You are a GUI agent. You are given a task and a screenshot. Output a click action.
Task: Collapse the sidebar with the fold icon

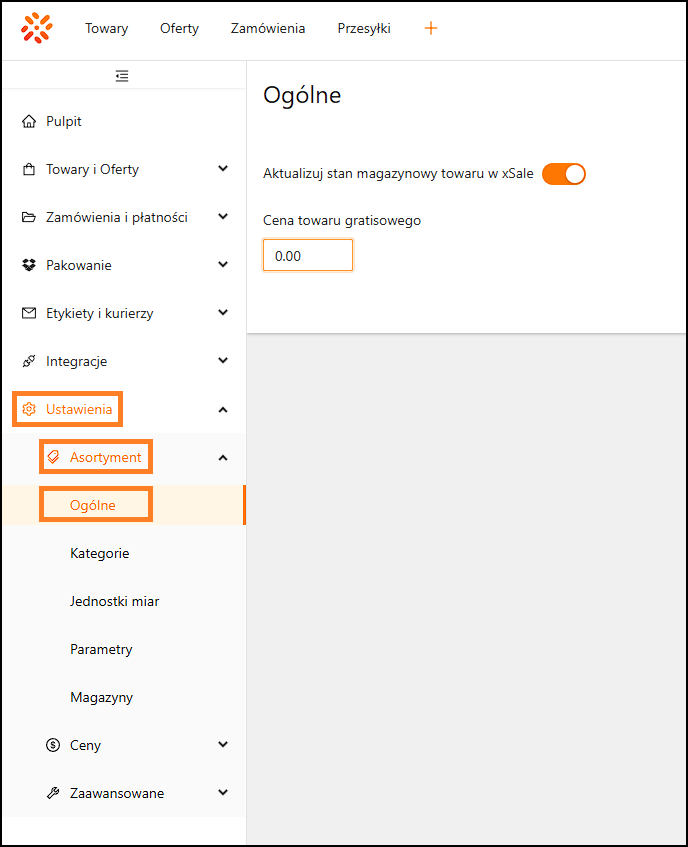[x=122, y=75]
